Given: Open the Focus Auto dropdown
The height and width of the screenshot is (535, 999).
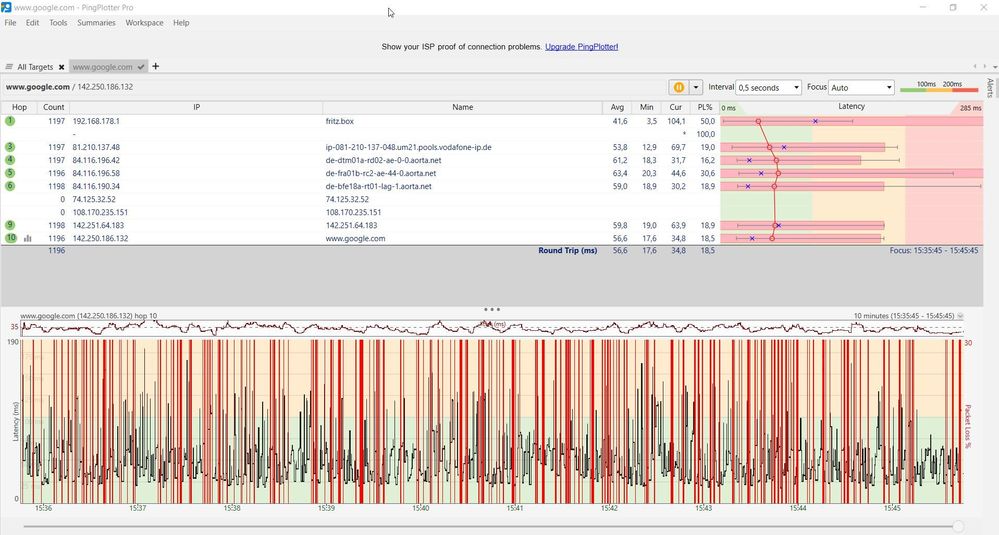Looking at the screenshot, I should click(x=861, y=87).
